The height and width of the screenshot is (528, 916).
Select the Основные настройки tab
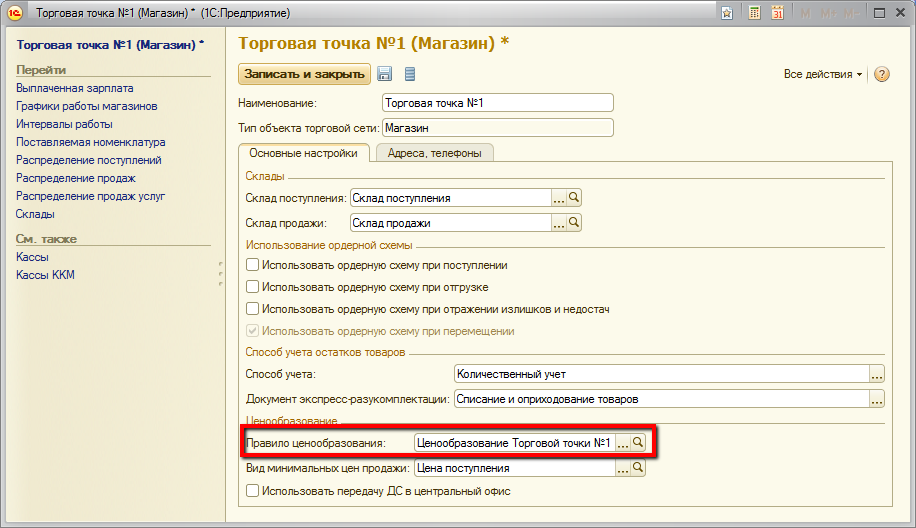tap(303, 153)
